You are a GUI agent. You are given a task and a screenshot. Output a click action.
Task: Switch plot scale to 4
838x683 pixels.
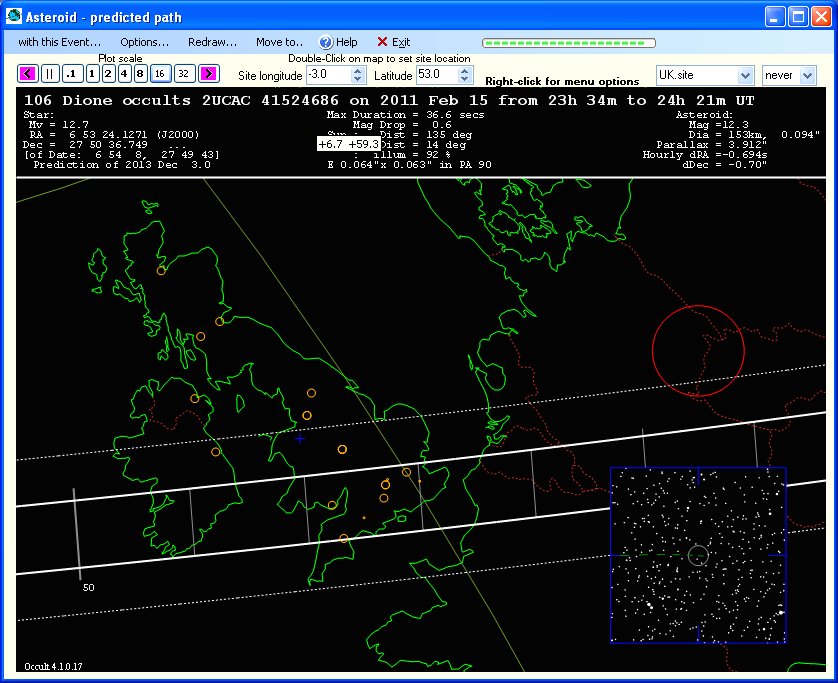coord(124,74)
